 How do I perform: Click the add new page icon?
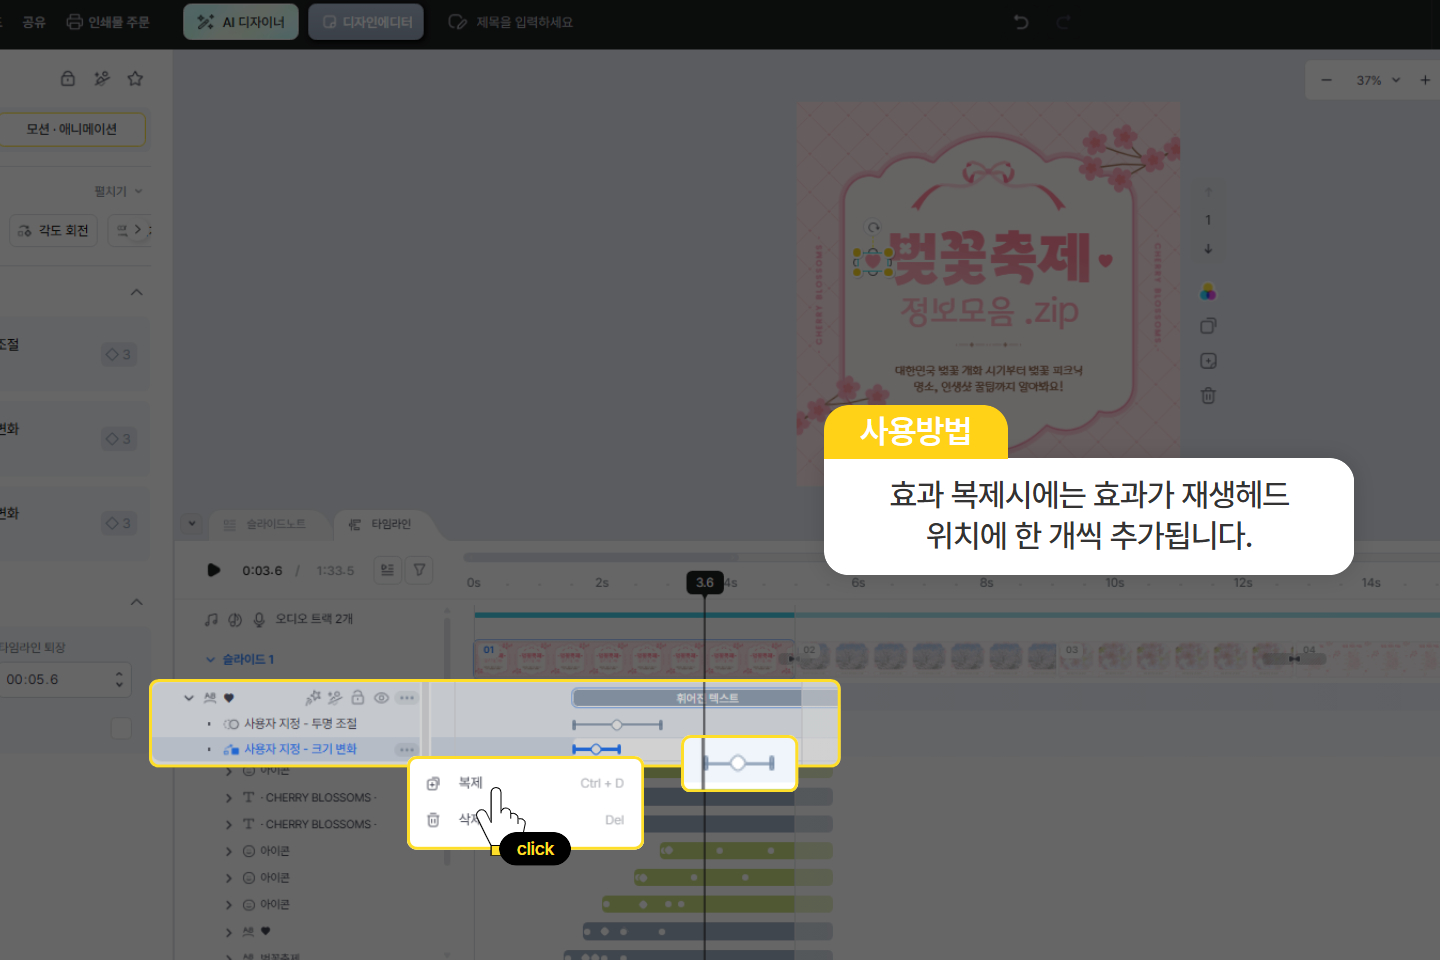pos(1208,361)
